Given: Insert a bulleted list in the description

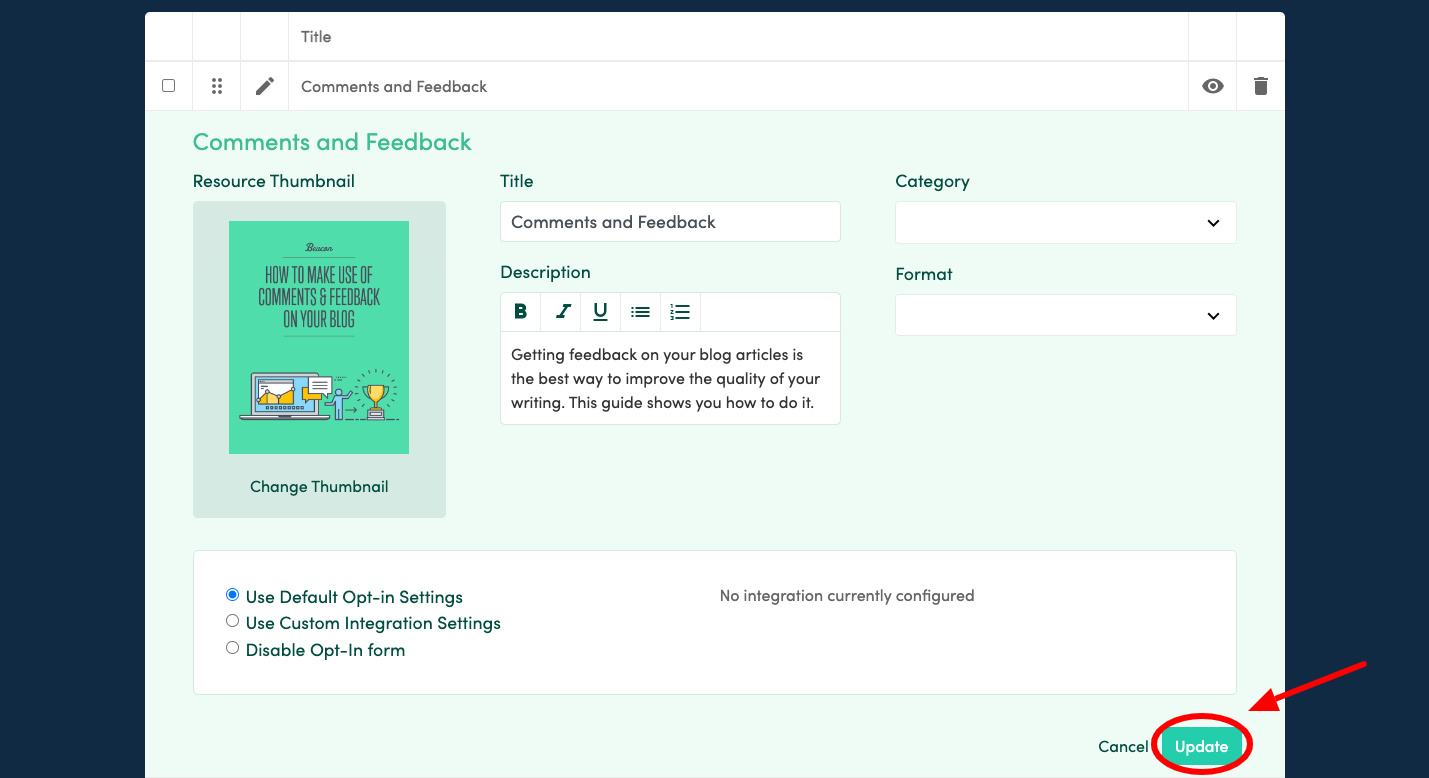Looking at the screenshot, I should [640, 311].
